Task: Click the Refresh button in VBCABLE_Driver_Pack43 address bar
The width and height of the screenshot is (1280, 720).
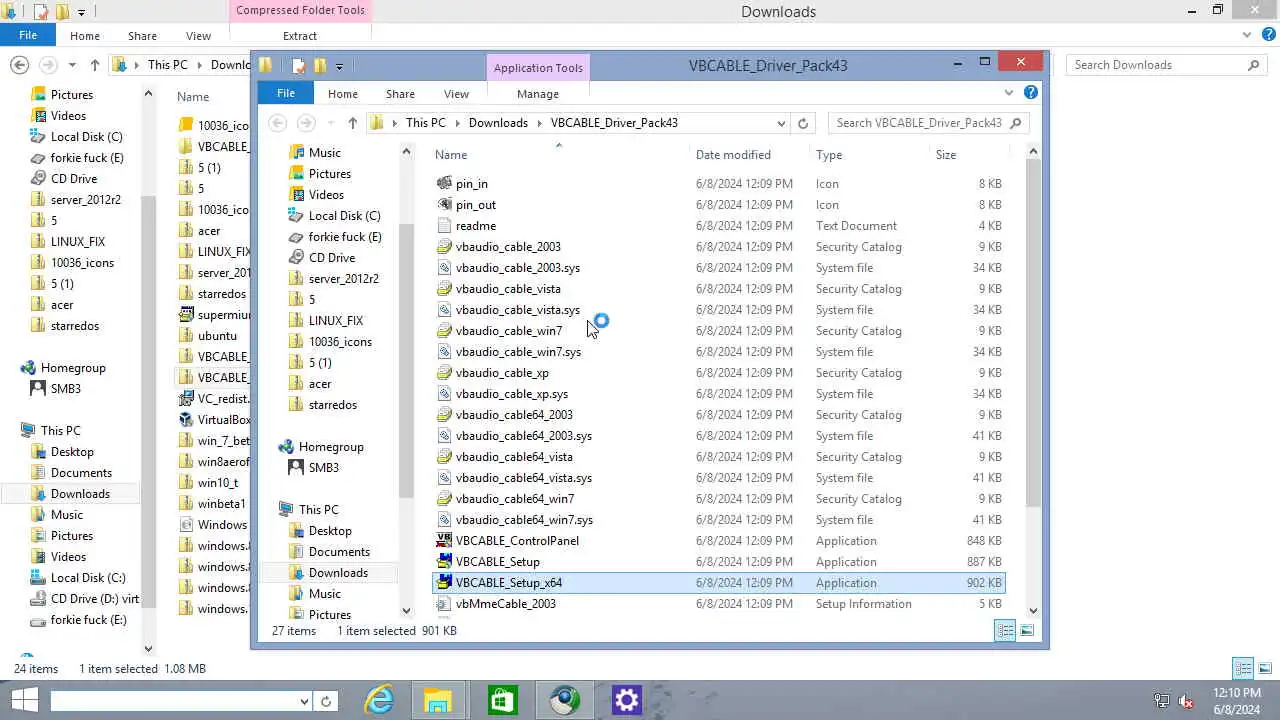Action: click(x=802, y=123)
